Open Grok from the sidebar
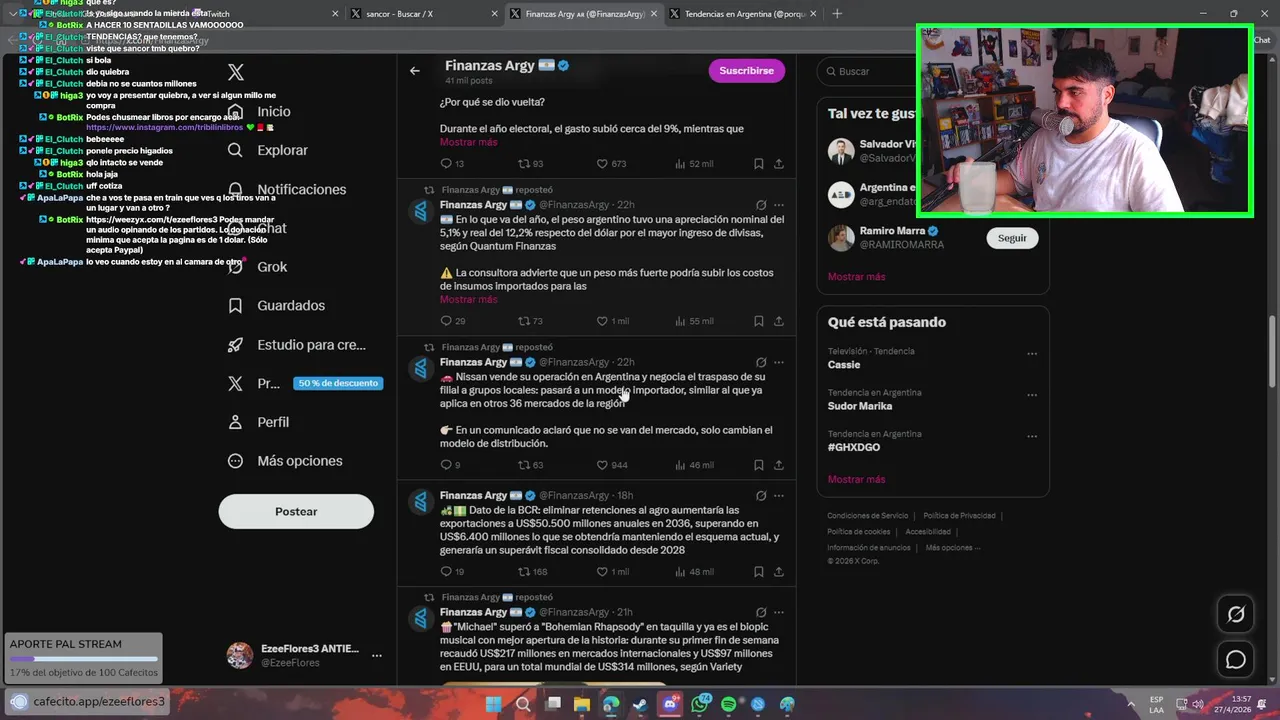This screenshot has height=720, width=1280. 257,267
